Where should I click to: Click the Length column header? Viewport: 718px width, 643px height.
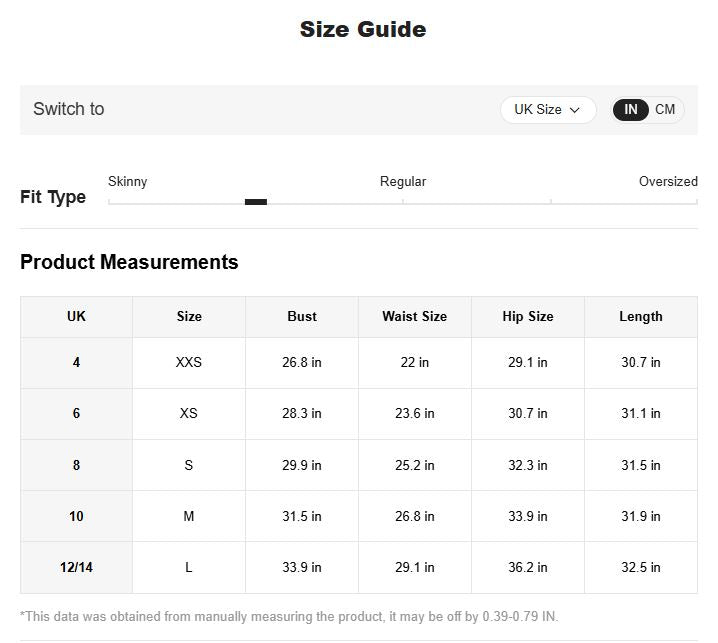[x=640, y=316]
